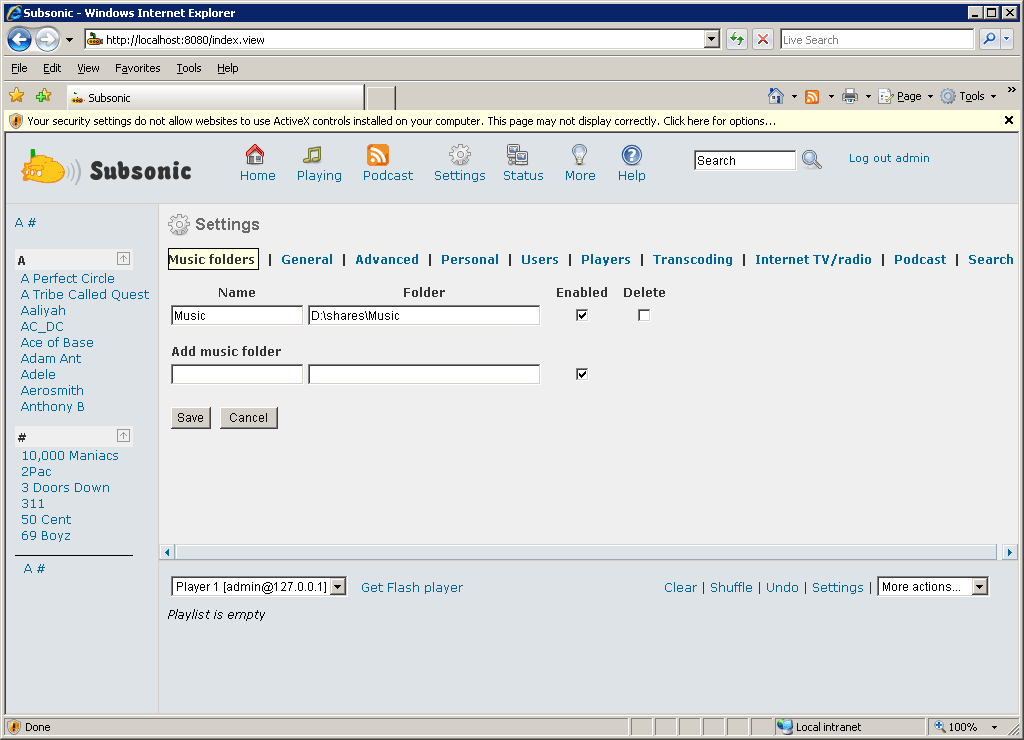Image resolution: width=1024 pixels, height=740 pixels.
Task: Click the IE Home toolbar icon
Action: (776, 97)
